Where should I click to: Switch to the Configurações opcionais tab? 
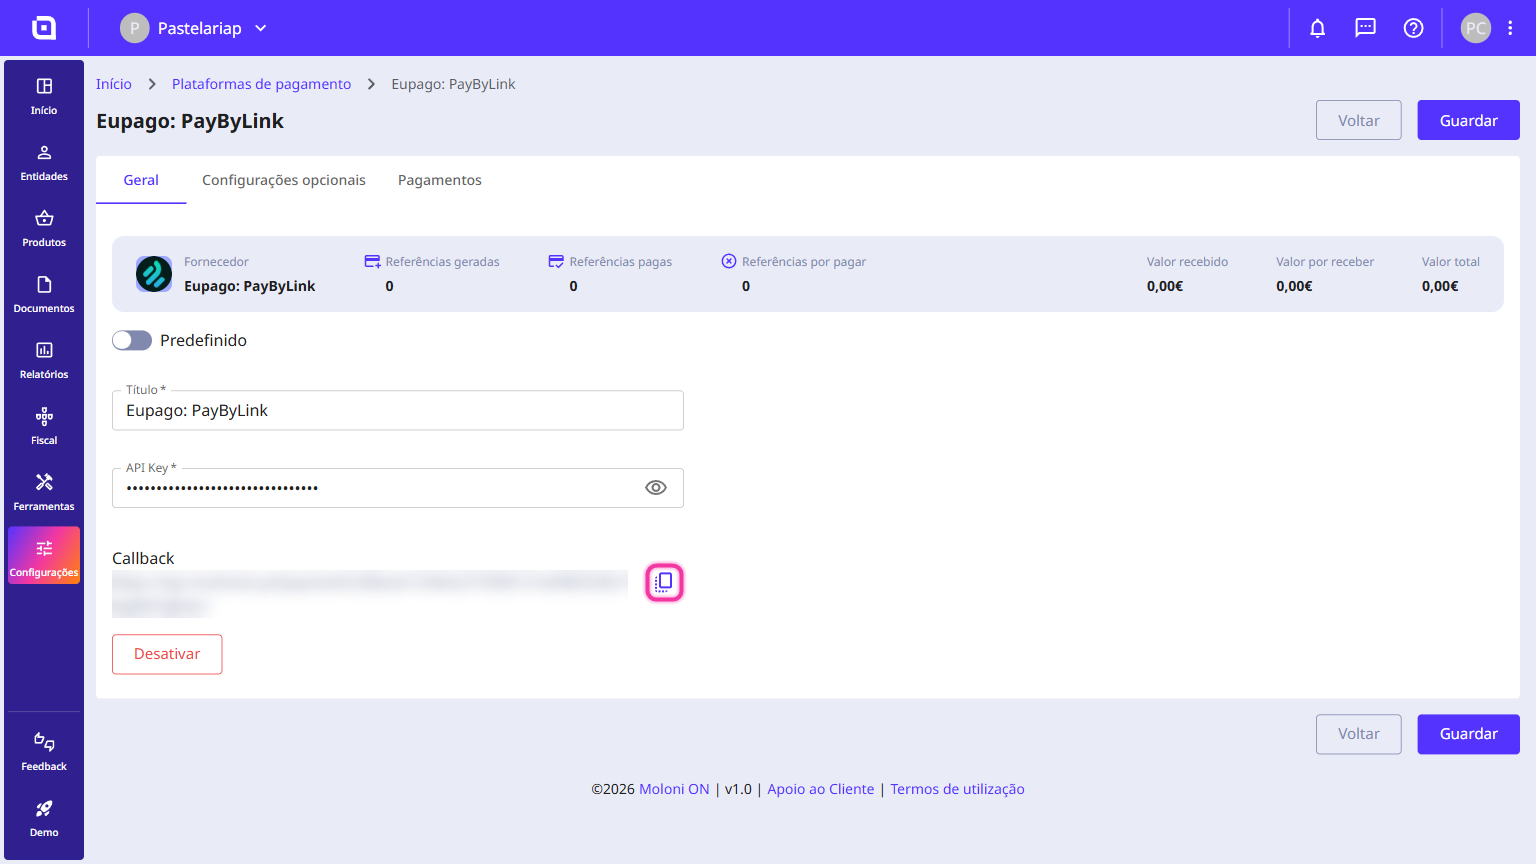[x=284, y=180]
